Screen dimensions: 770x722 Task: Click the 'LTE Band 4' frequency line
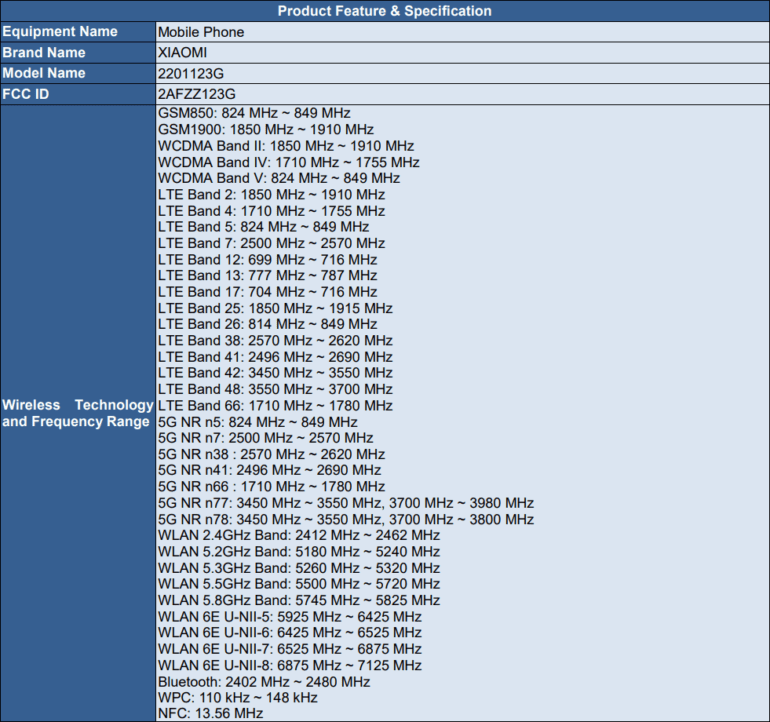[x=271, y=211]
